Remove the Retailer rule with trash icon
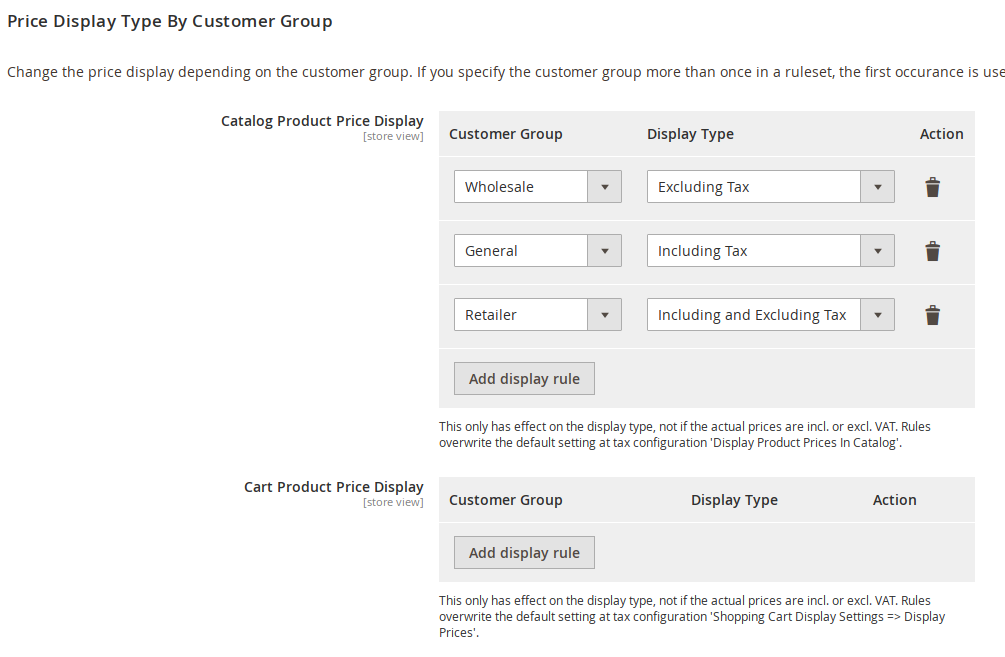The height and width of the screenshot is (657, 1005). point(932,315)
